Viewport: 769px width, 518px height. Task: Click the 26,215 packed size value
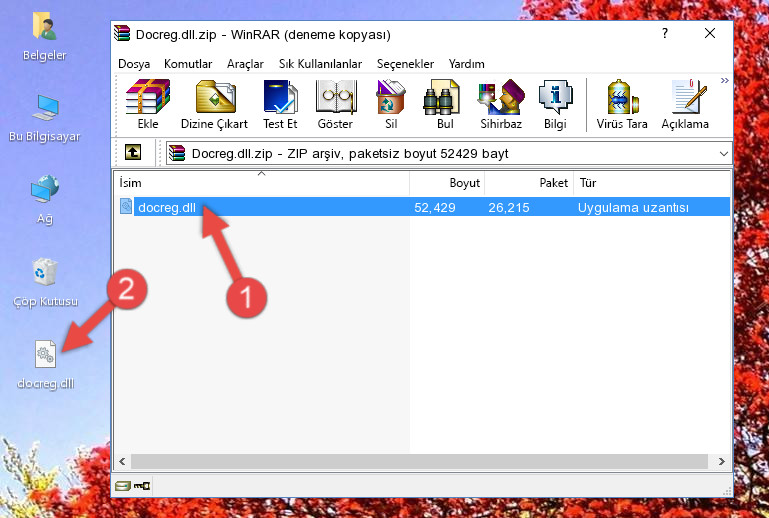point(509,207)
